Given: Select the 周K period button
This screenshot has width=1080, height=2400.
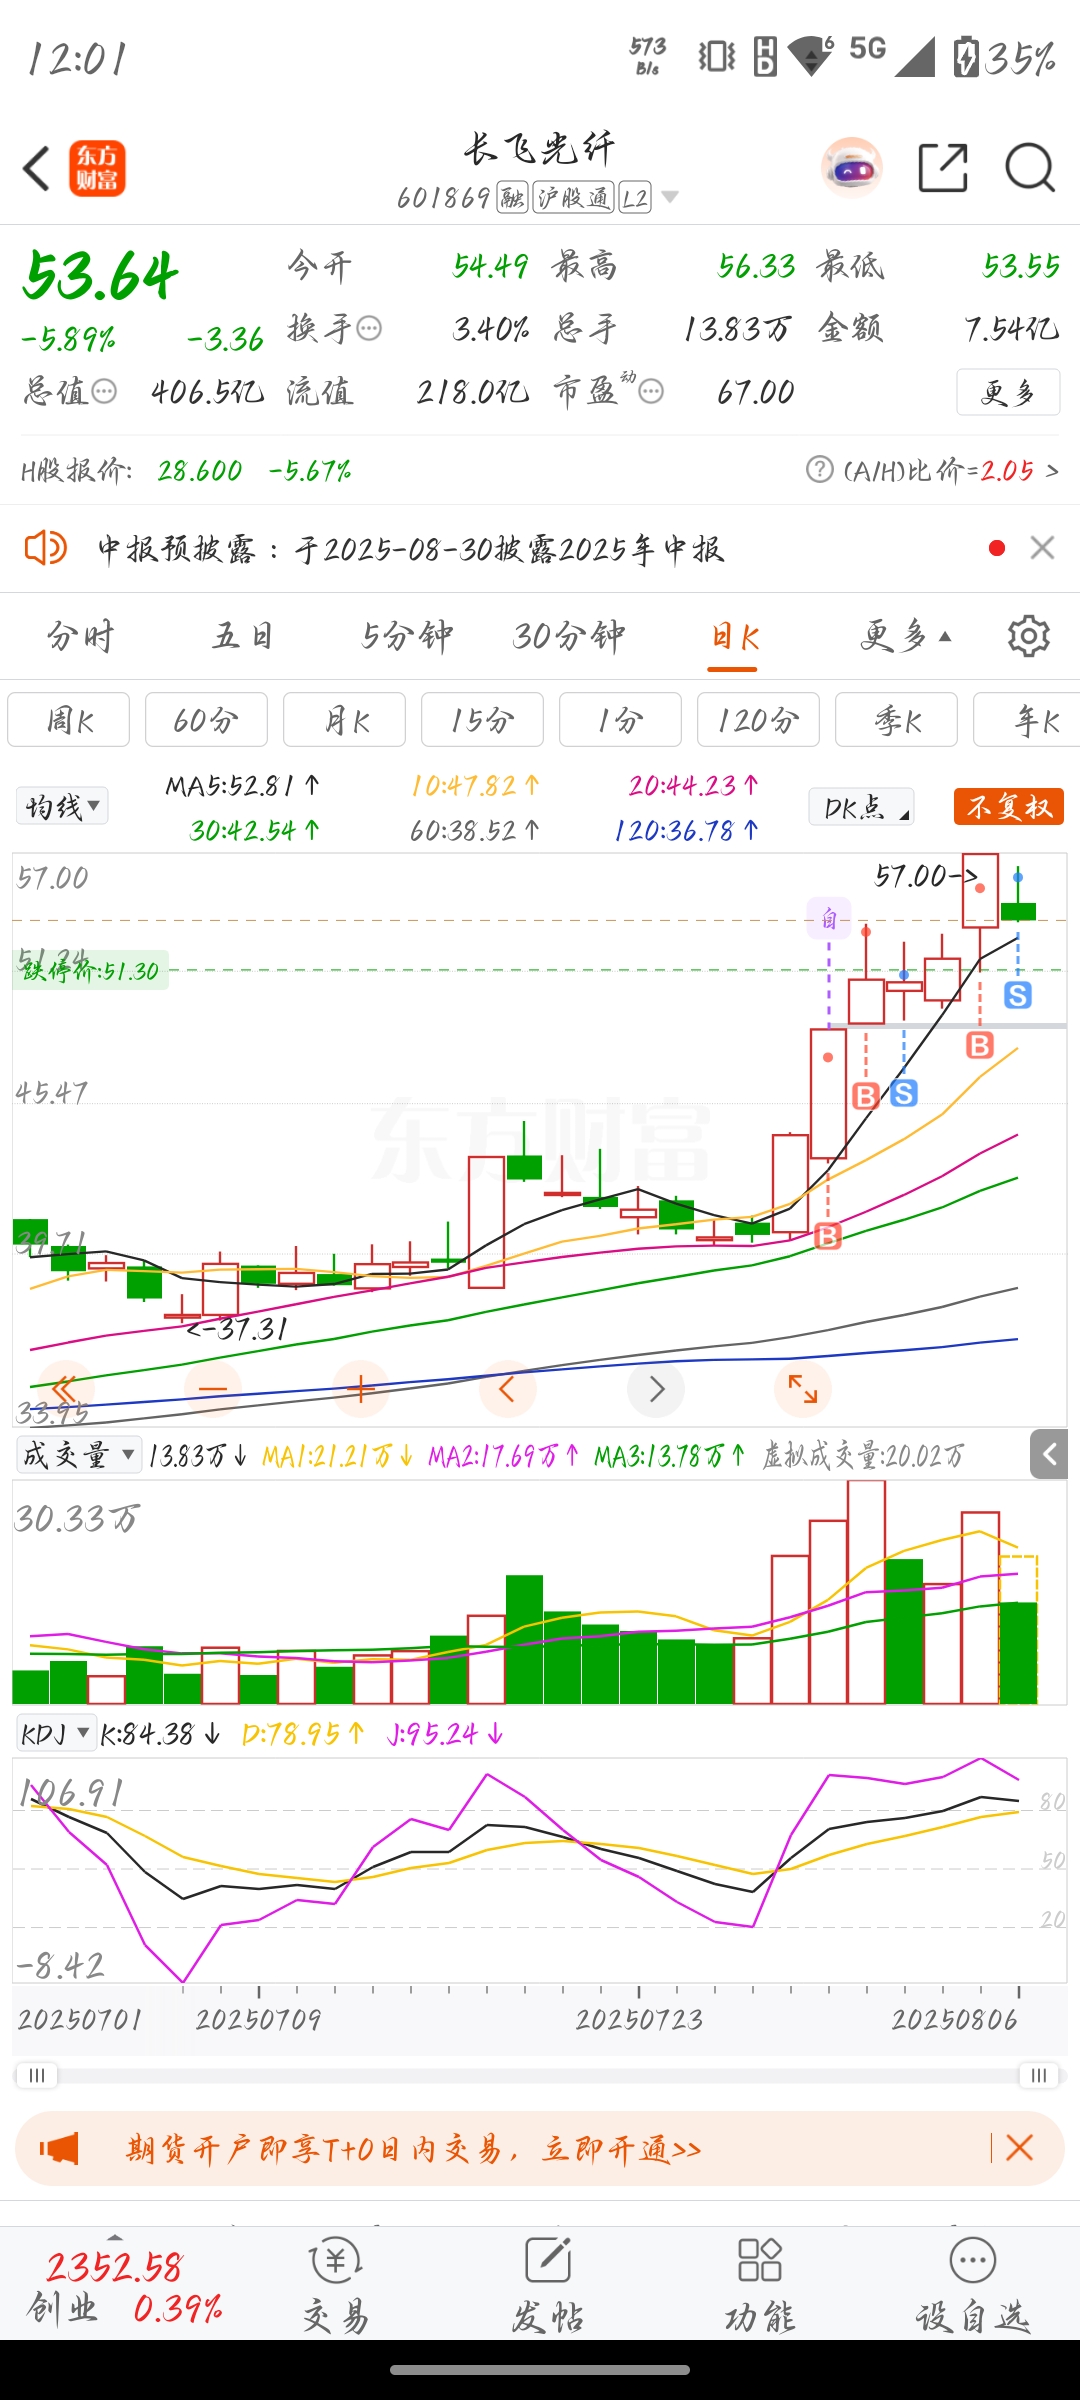Looking at the screenshot, I should (x=69, y=719).
